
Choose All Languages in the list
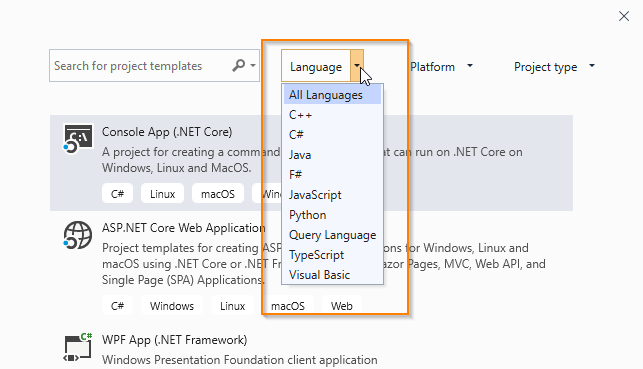point(332,95)
